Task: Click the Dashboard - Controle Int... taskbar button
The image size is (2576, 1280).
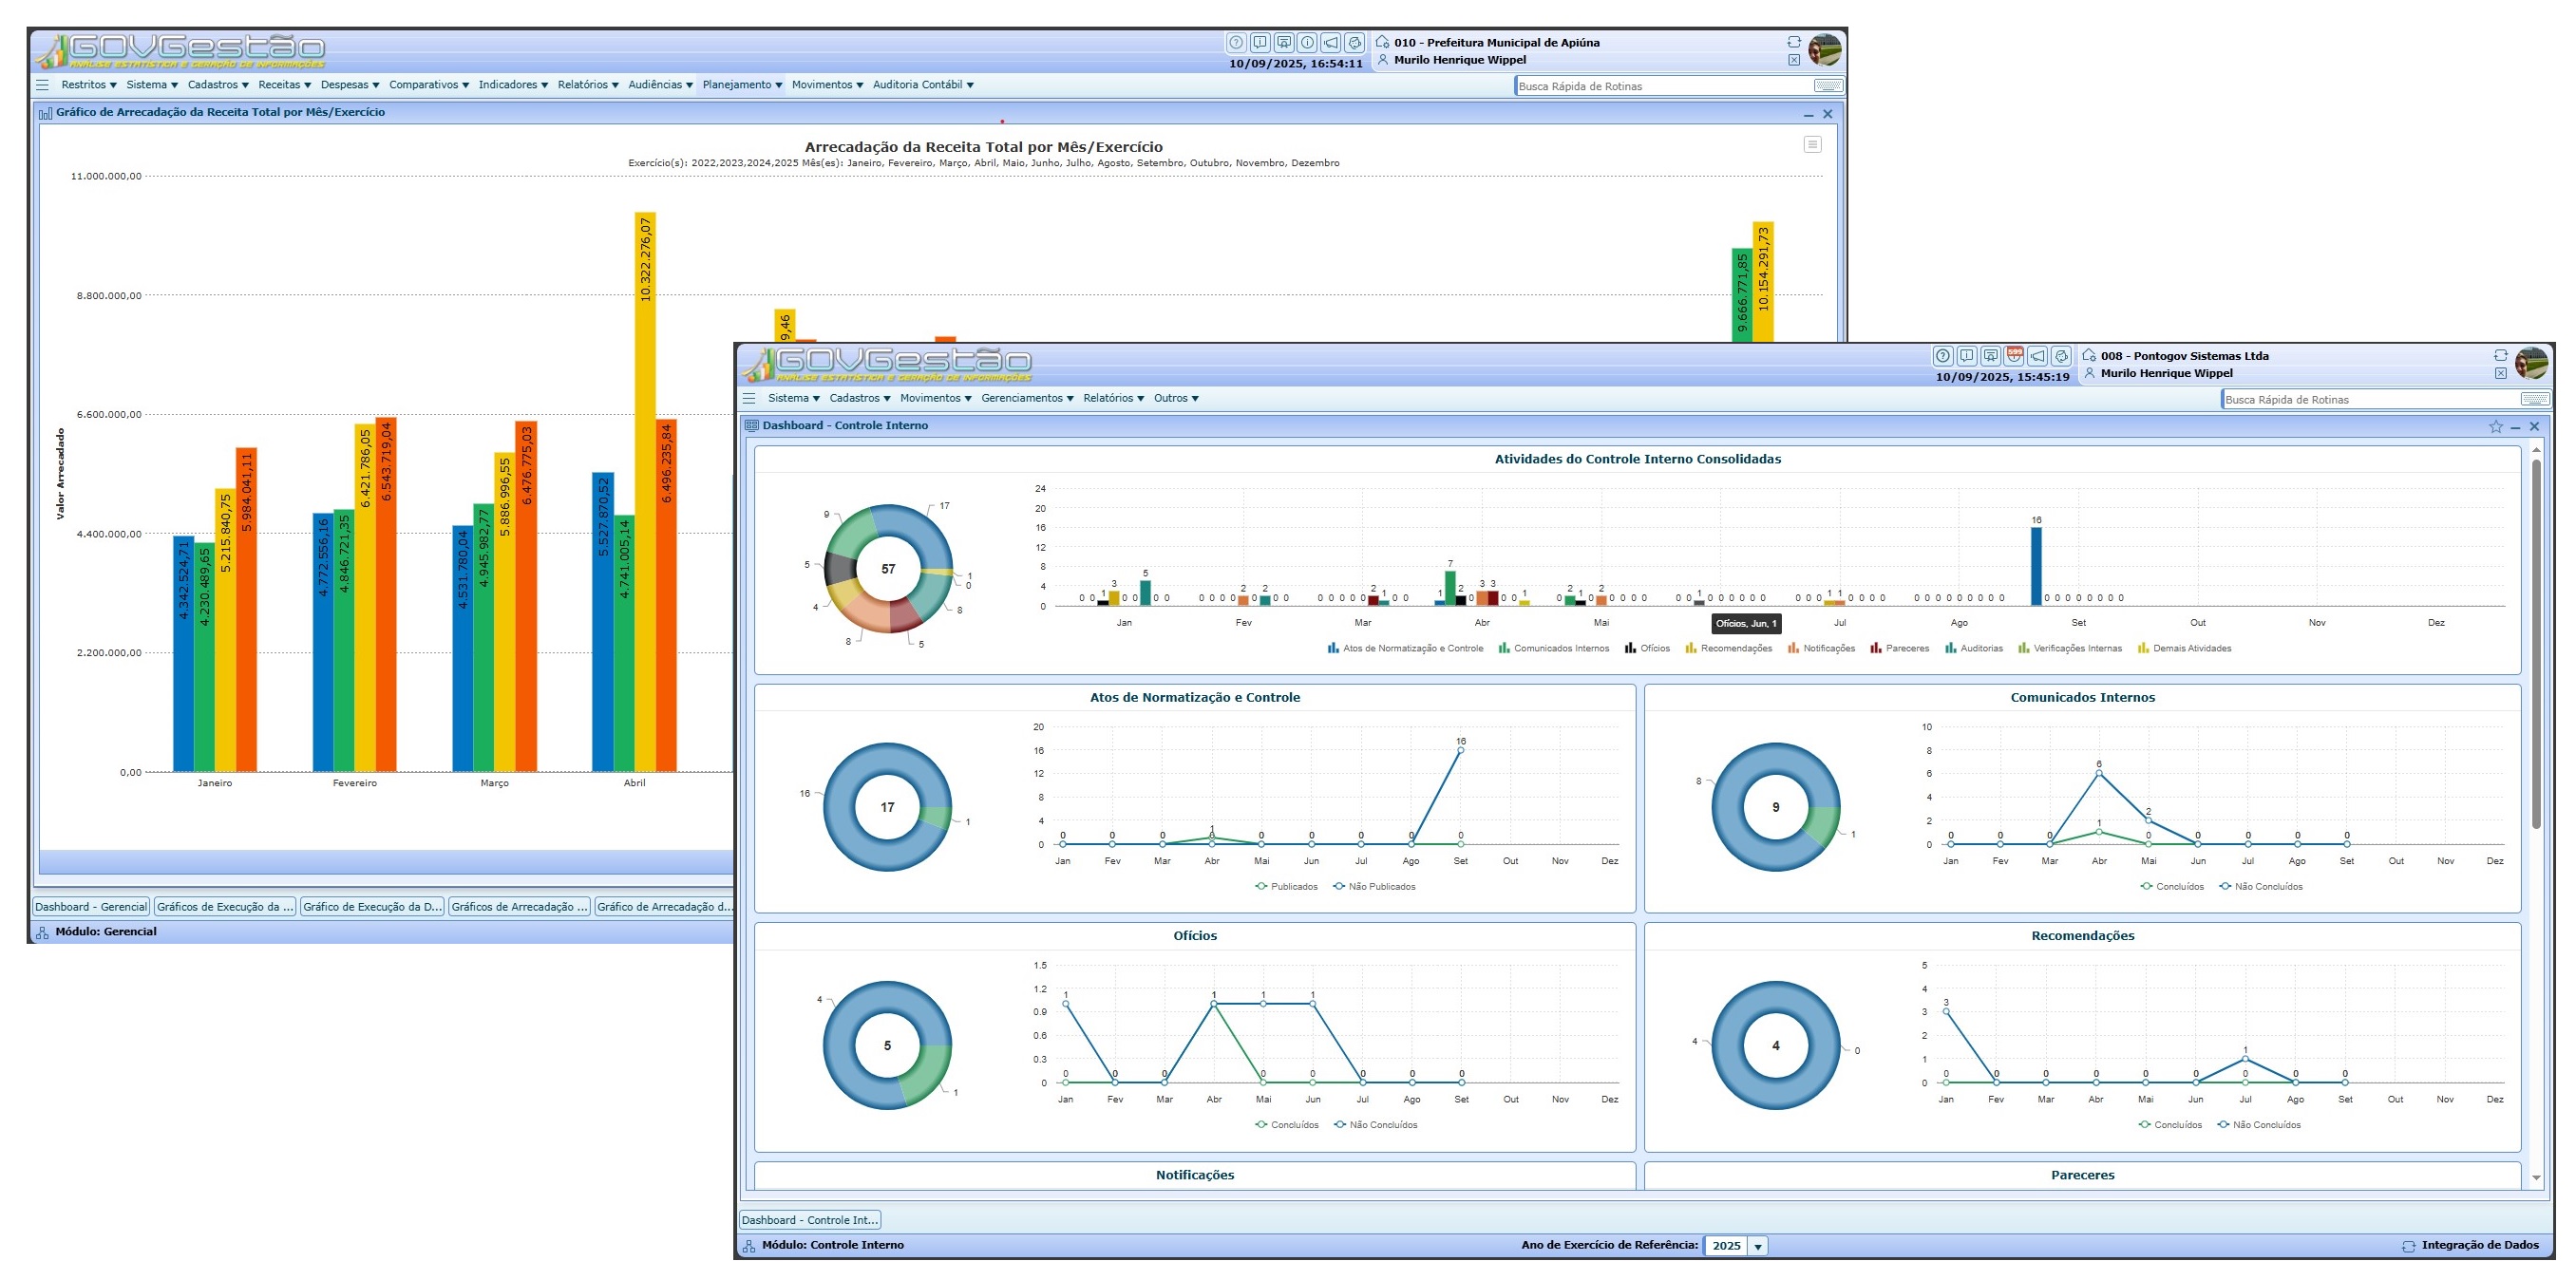Action: (x=809, y=1220)
